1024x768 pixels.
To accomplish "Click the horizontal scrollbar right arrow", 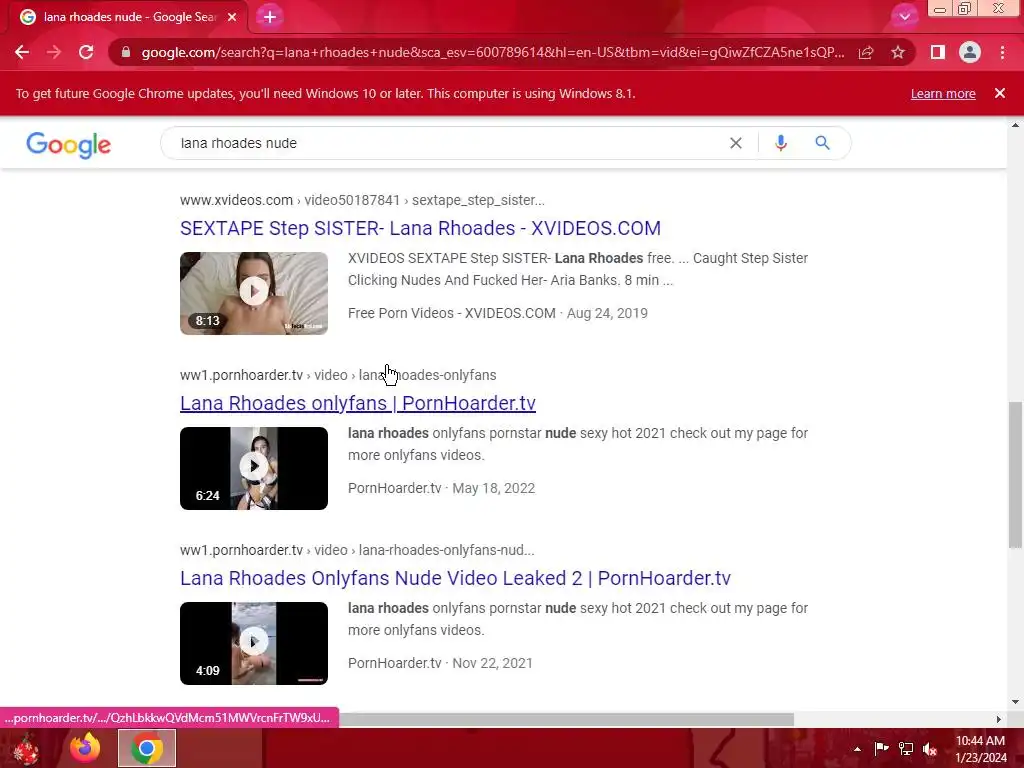I will coord(999,719).
